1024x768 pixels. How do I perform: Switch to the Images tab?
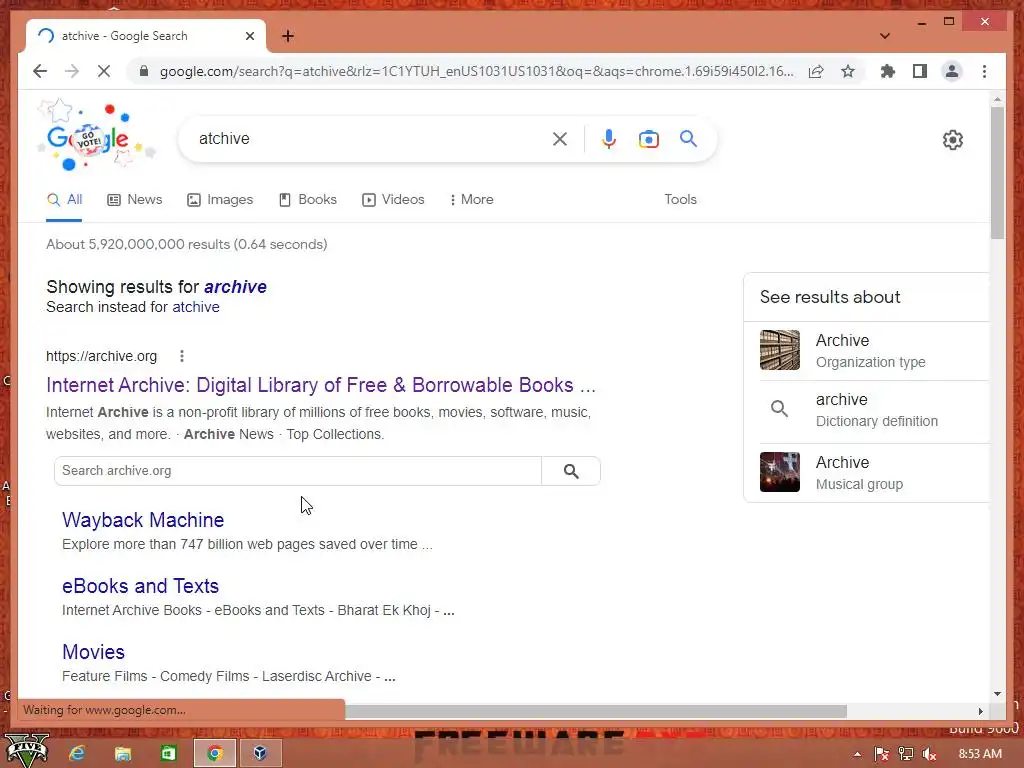[220, 200]
